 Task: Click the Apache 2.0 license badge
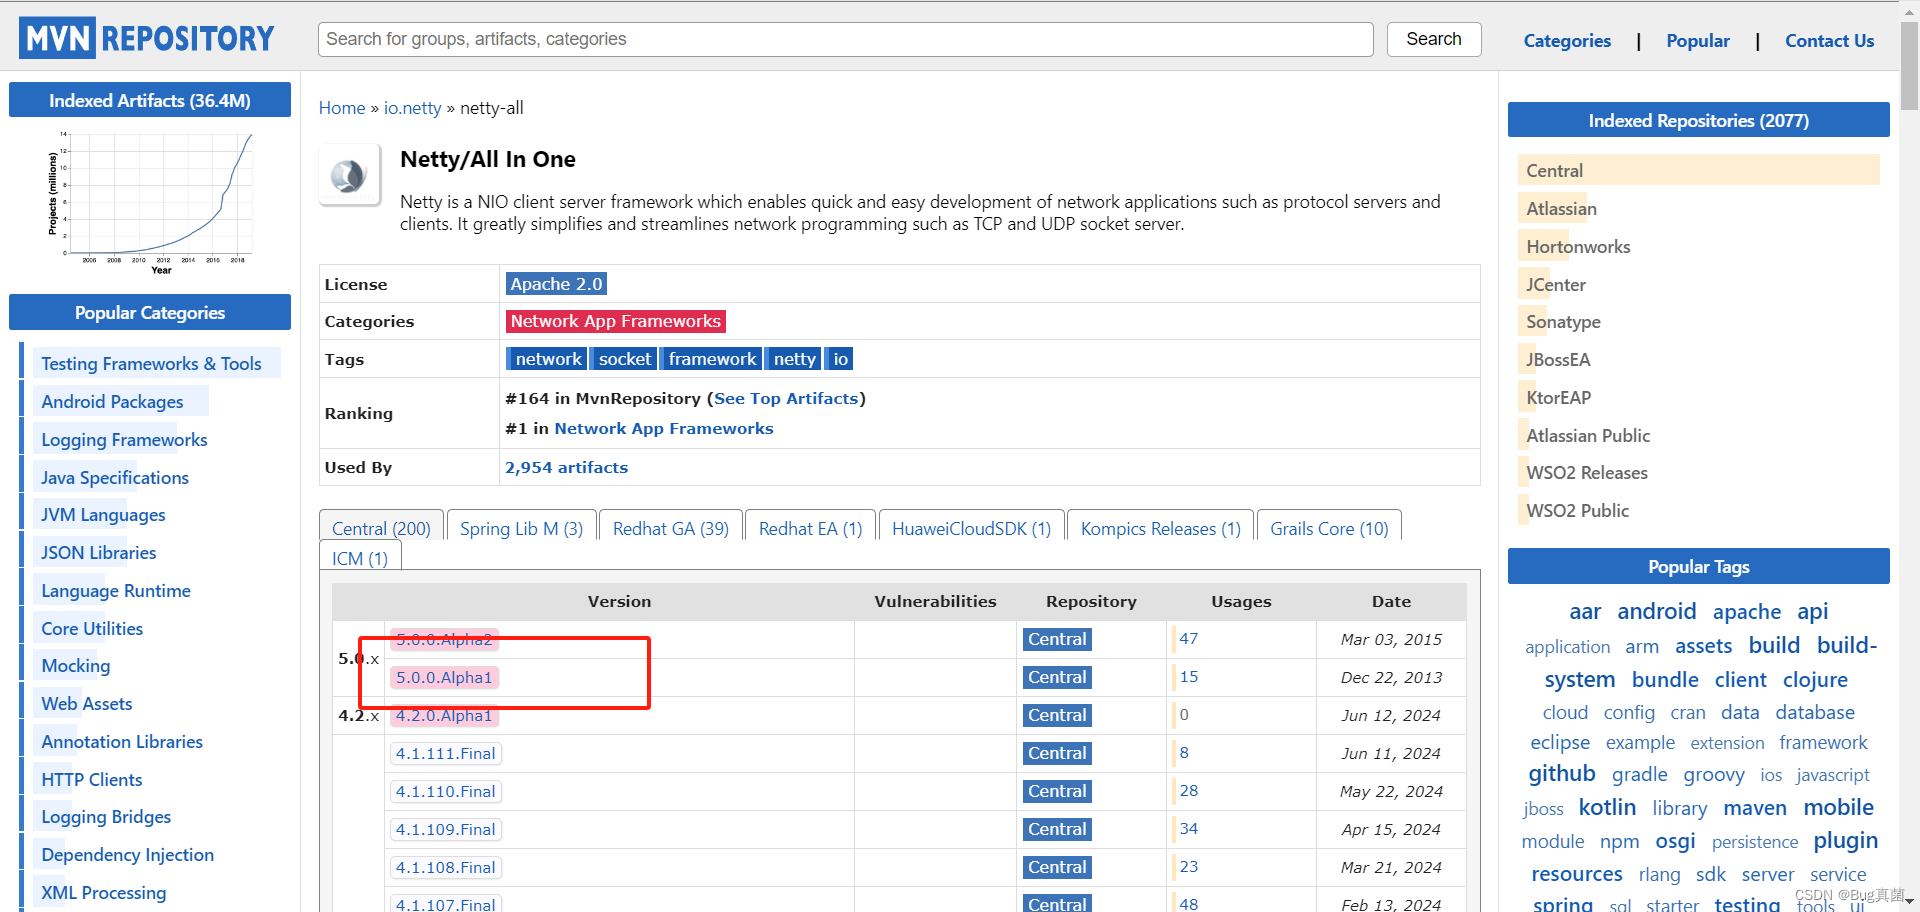pos(556,284)
